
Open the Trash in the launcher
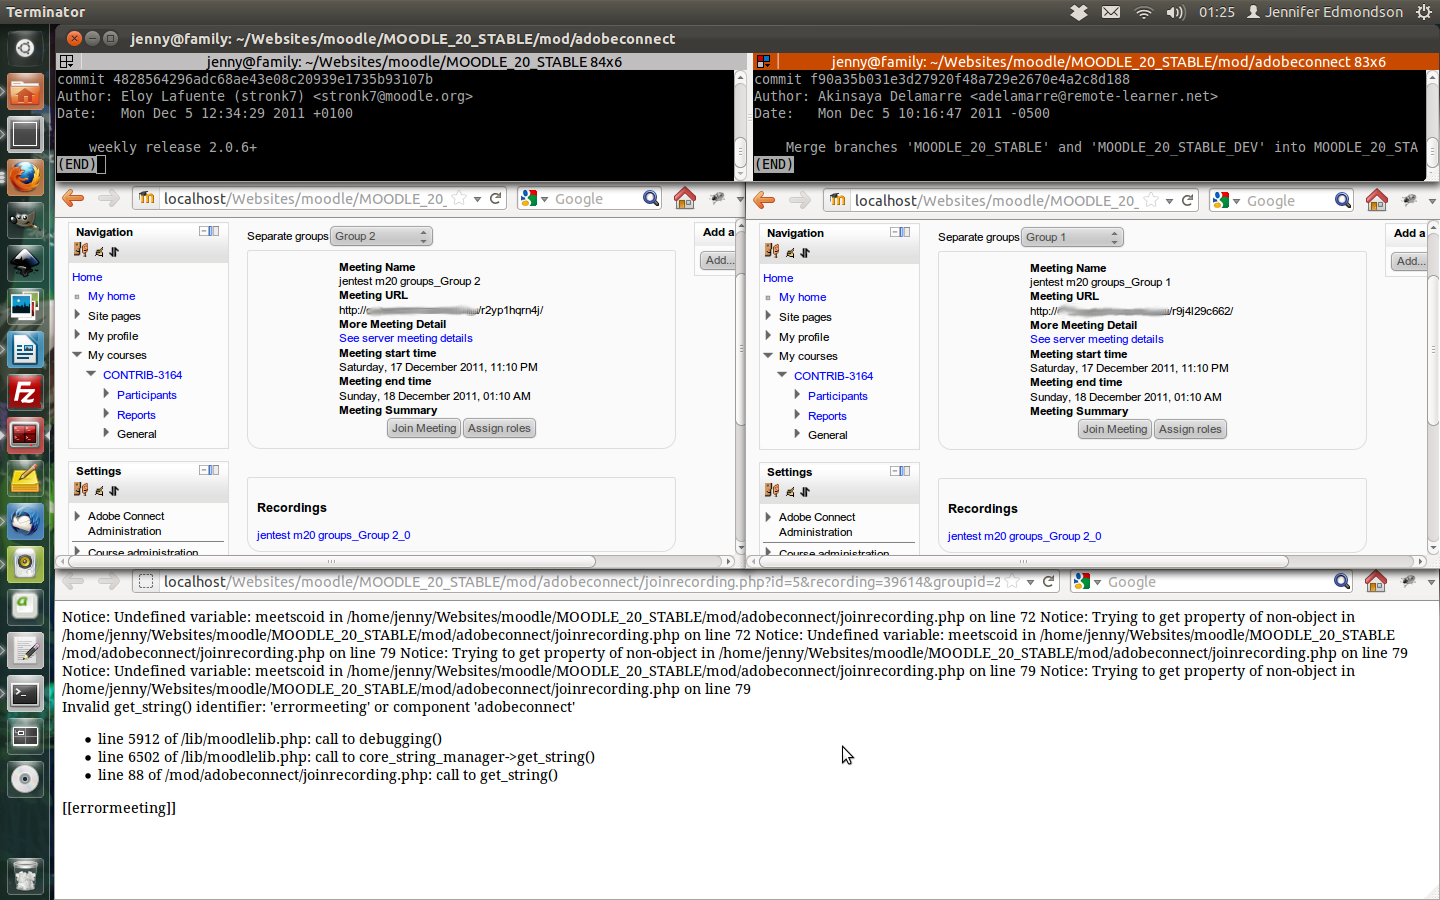click(x=25, y=877)
